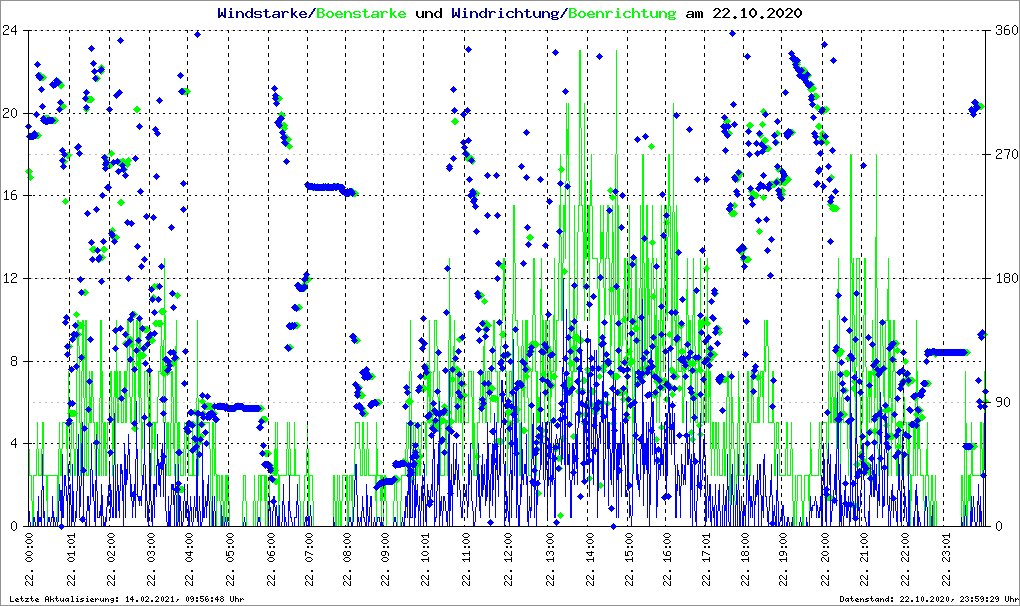The width and height of the screenshot is (1020, 606).
Task: Click 'Letzte Aktualisierung' footer text
Action: tap(64, 599)
